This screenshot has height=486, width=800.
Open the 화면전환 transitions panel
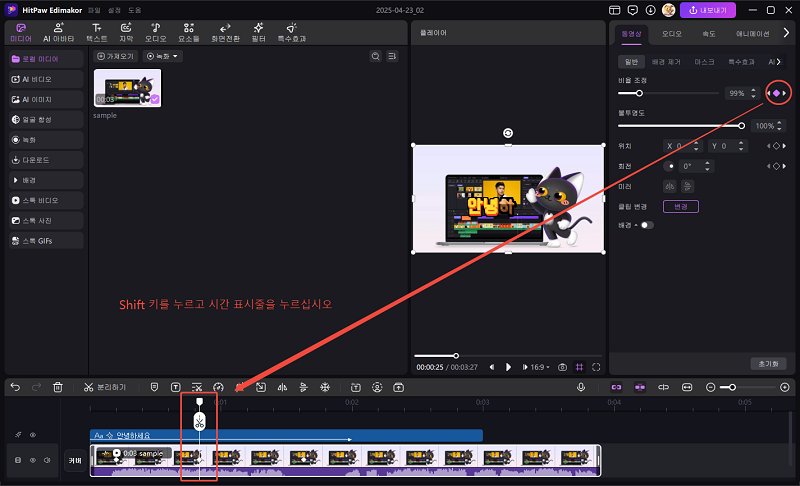225,33
